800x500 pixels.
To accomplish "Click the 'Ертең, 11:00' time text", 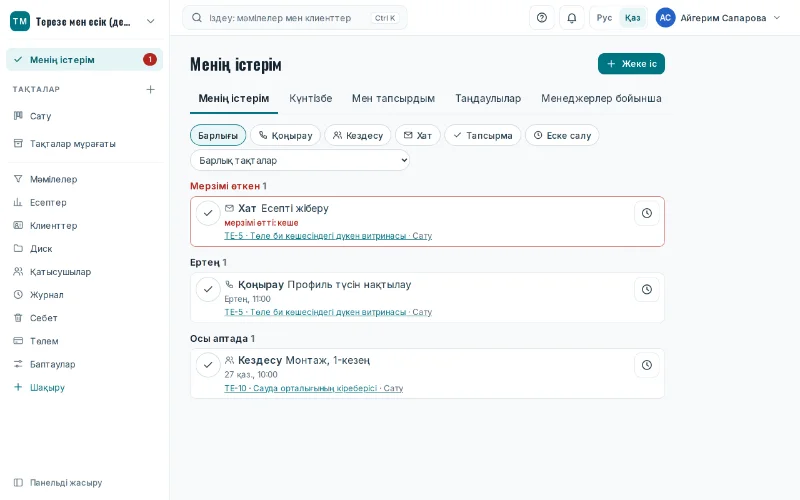I will pyautogui.click(x=247, y=299).
